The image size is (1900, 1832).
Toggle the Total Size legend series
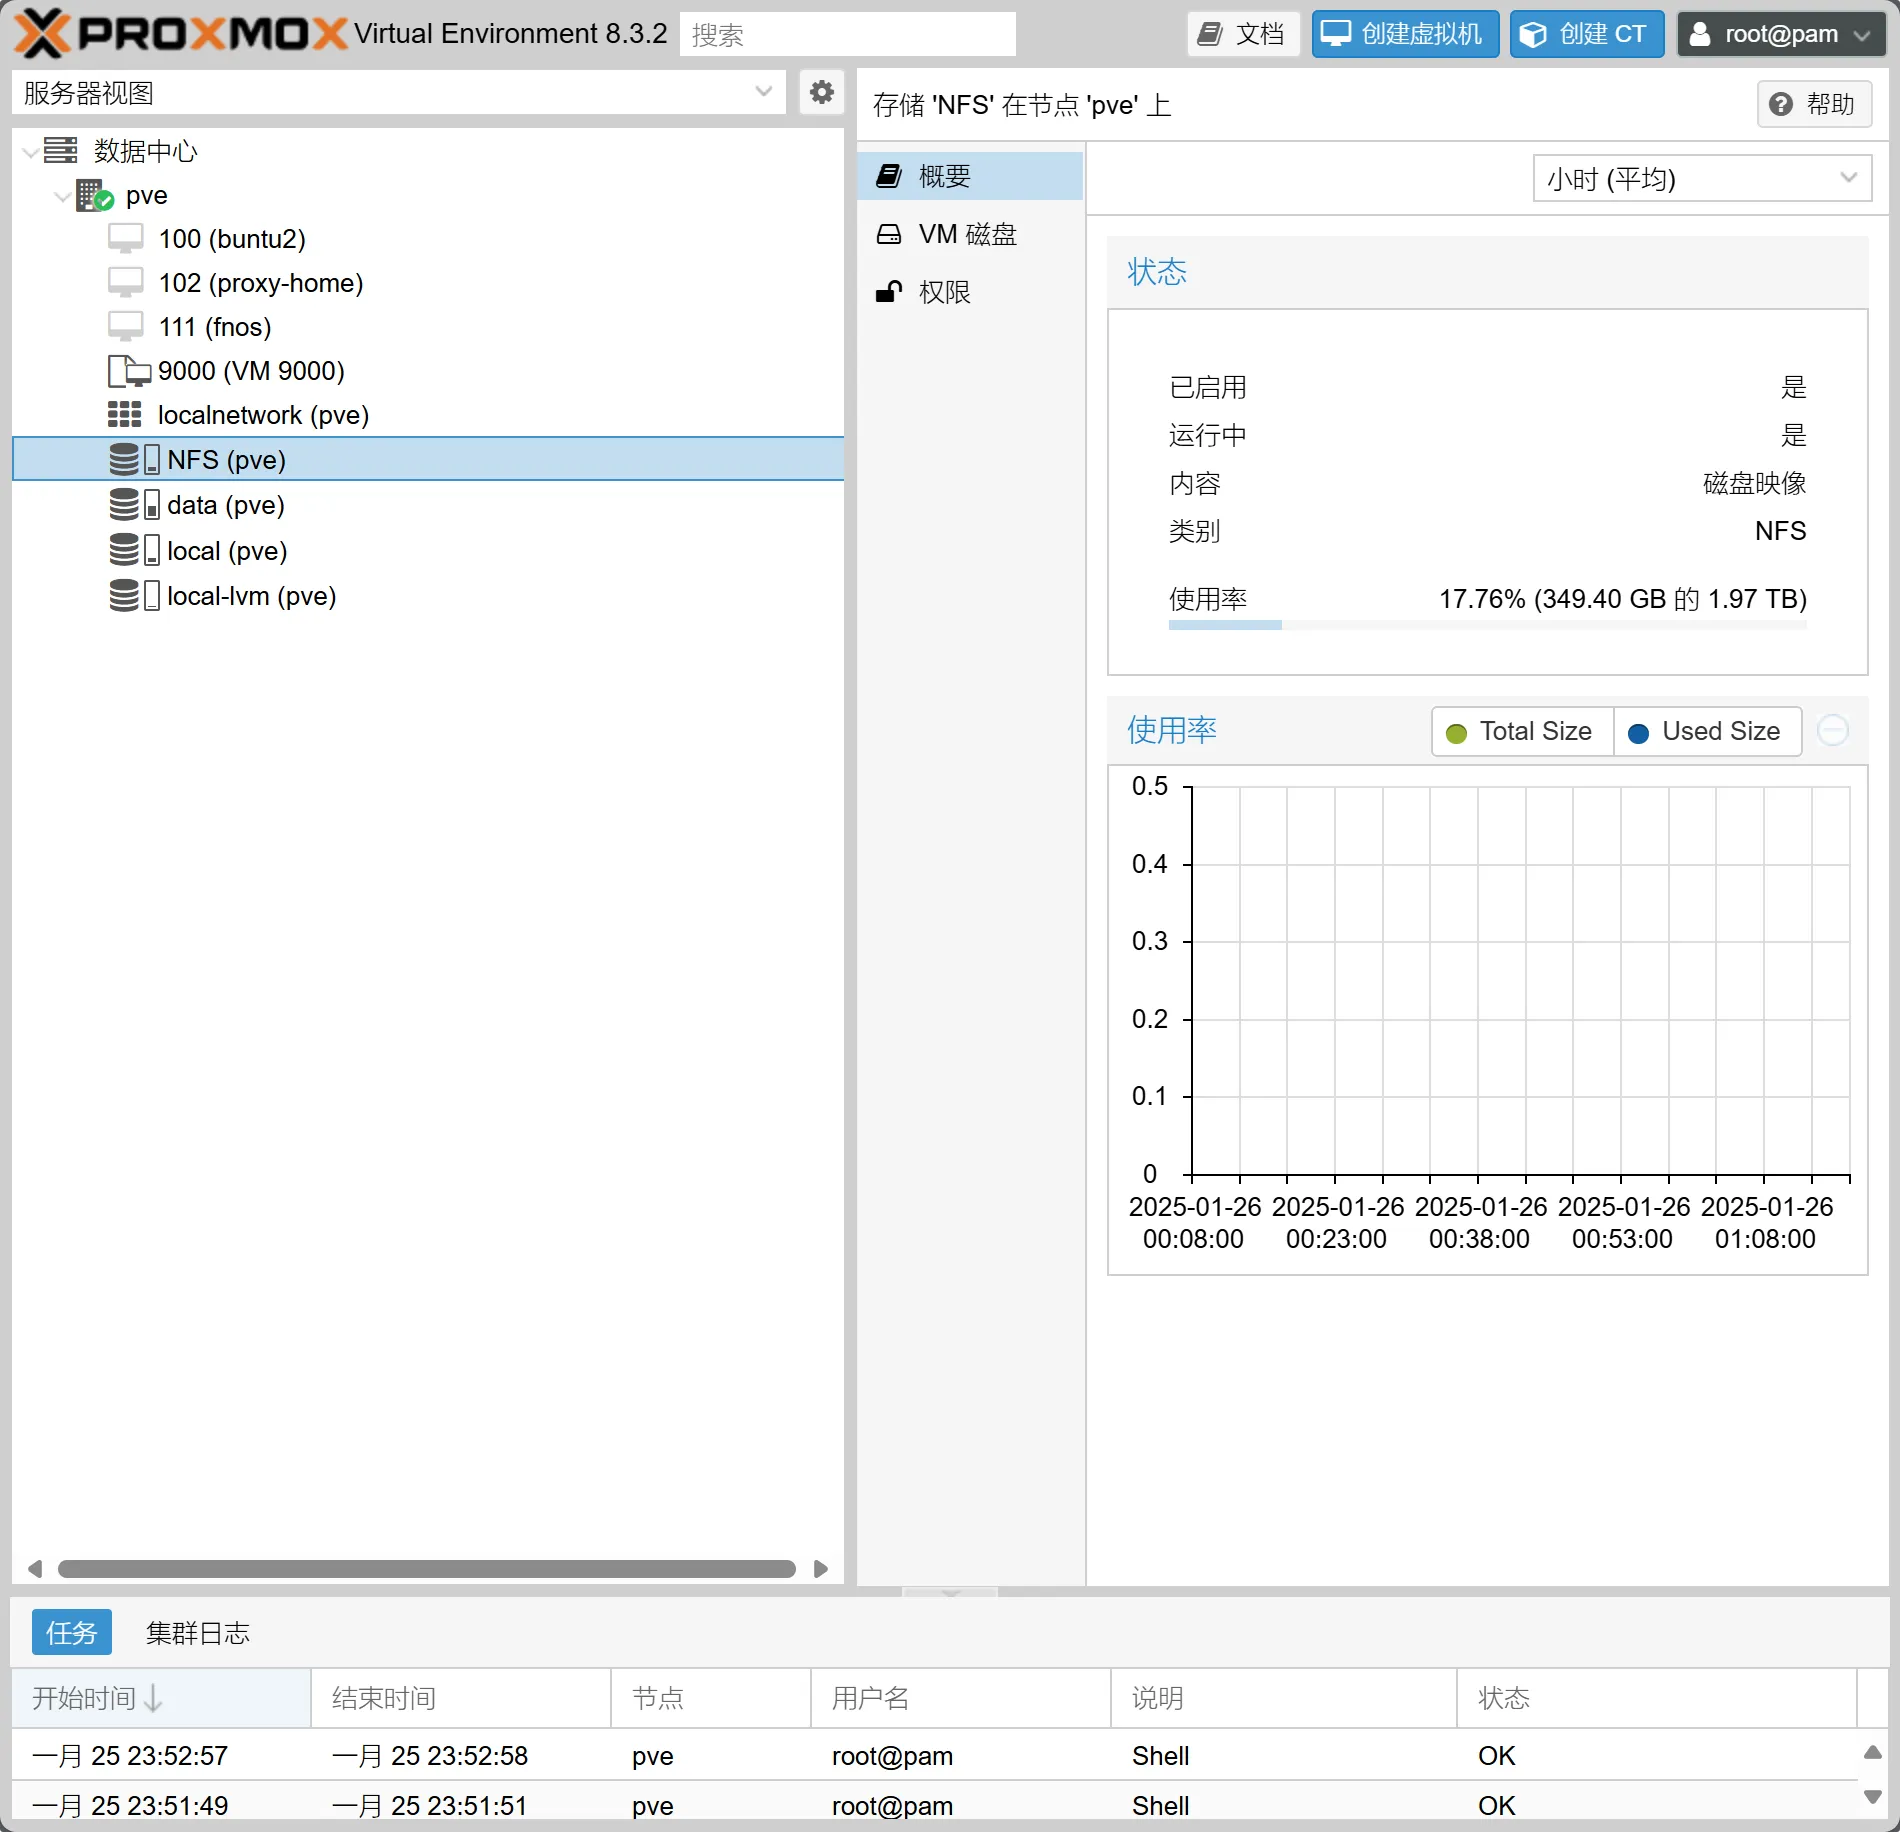tap(1521, 732)
